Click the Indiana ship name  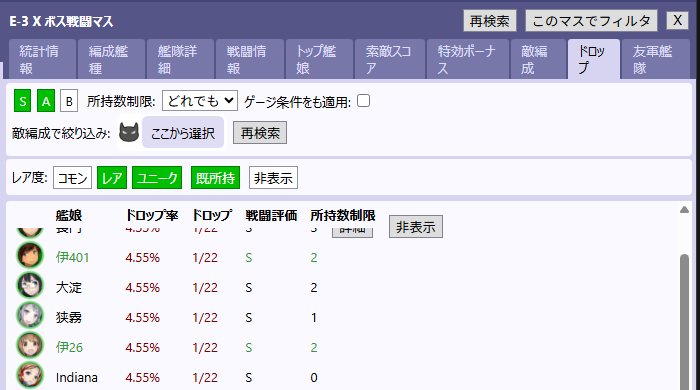pos(77,378)
